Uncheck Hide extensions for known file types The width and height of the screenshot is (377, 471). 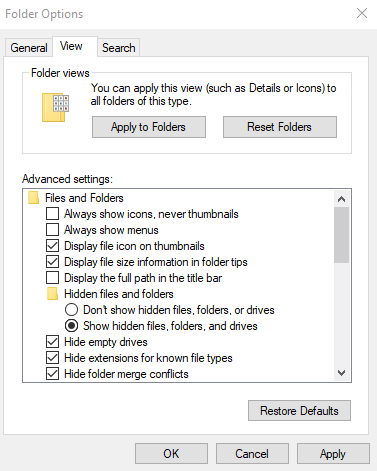coord(53,358)
